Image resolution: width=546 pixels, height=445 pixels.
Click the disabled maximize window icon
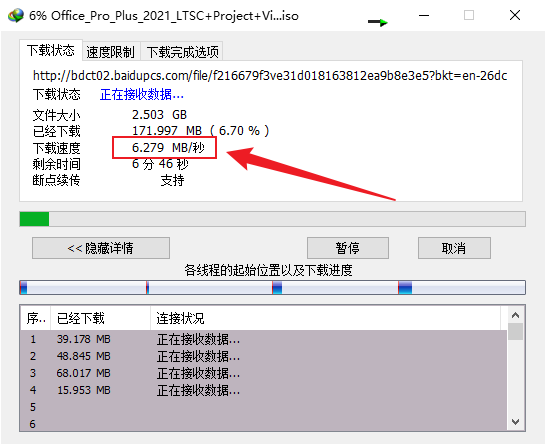pyautogui.click(x=469, y=15)
